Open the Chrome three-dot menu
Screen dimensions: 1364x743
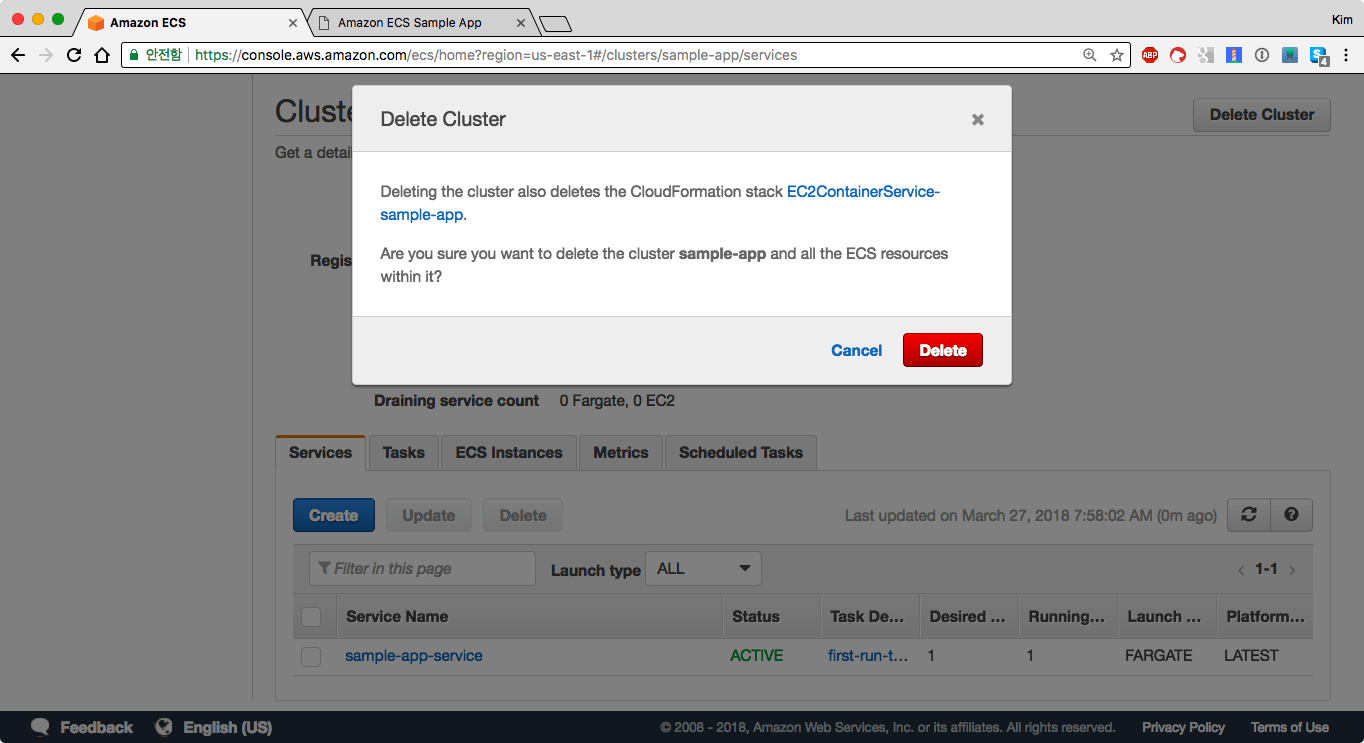click(1345, 55)
